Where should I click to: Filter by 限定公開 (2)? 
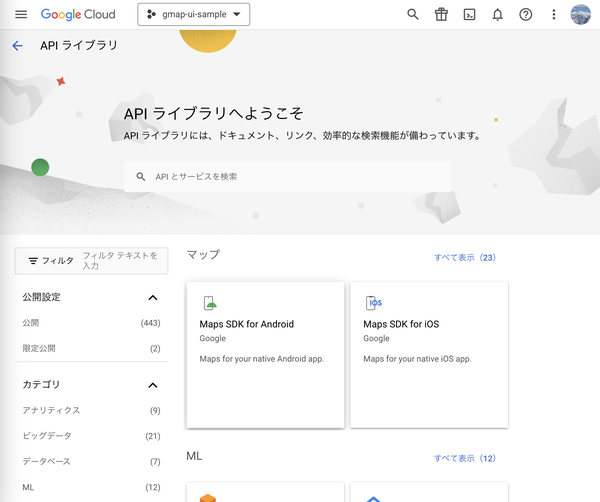[x=91, y=349]
